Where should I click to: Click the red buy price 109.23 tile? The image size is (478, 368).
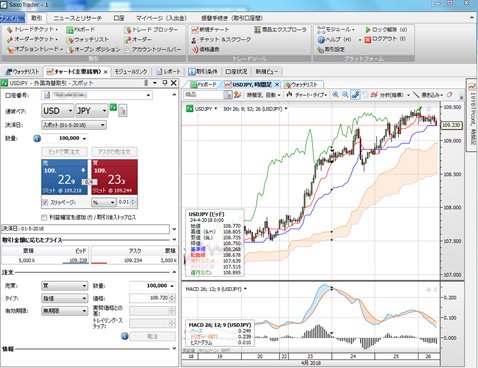tap(114, 177)
